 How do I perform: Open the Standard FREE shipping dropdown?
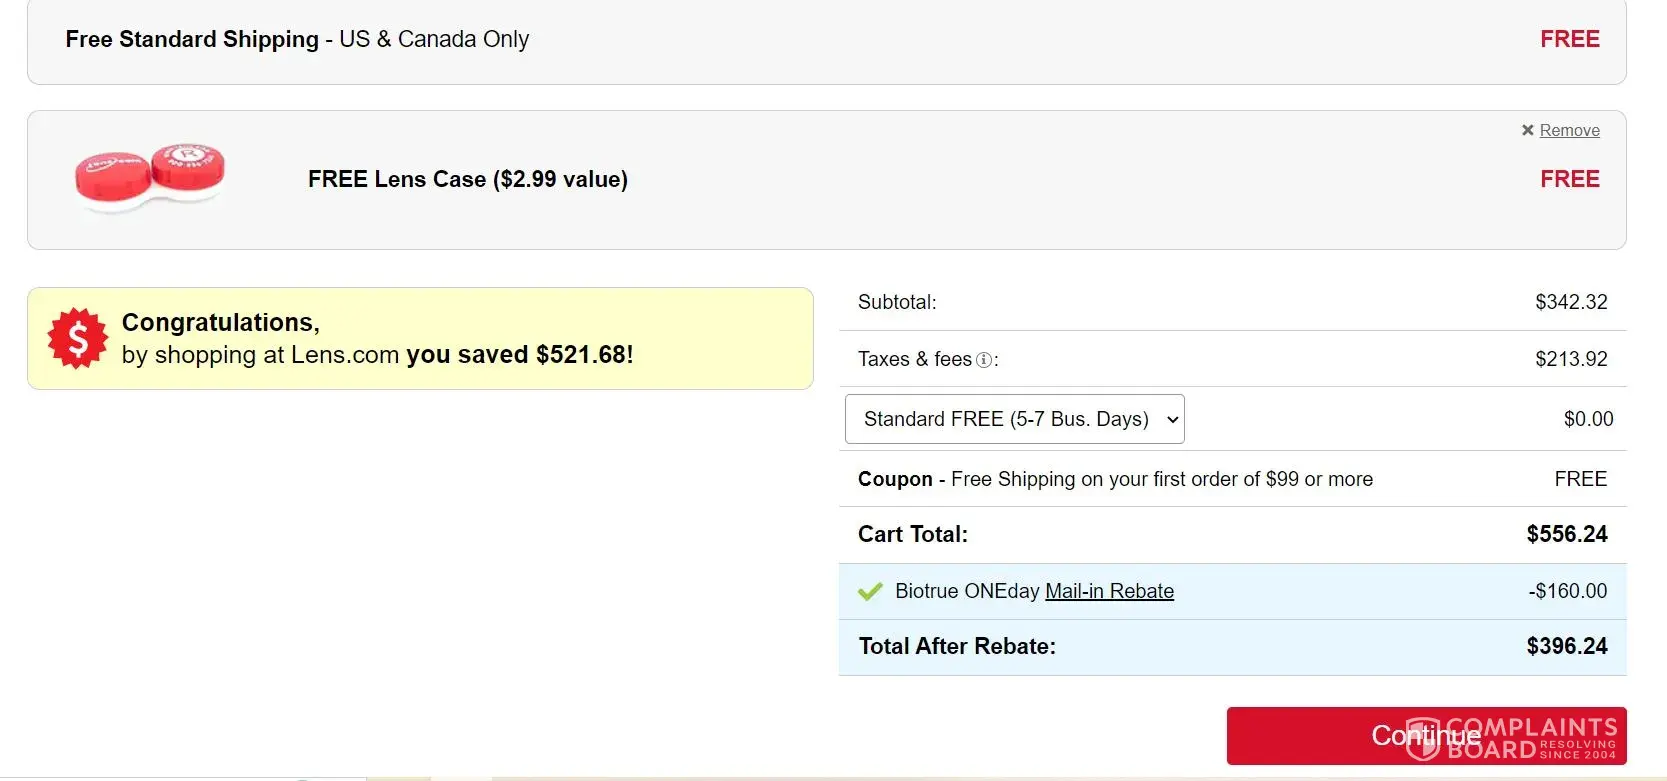click(x=1014, y=419)
